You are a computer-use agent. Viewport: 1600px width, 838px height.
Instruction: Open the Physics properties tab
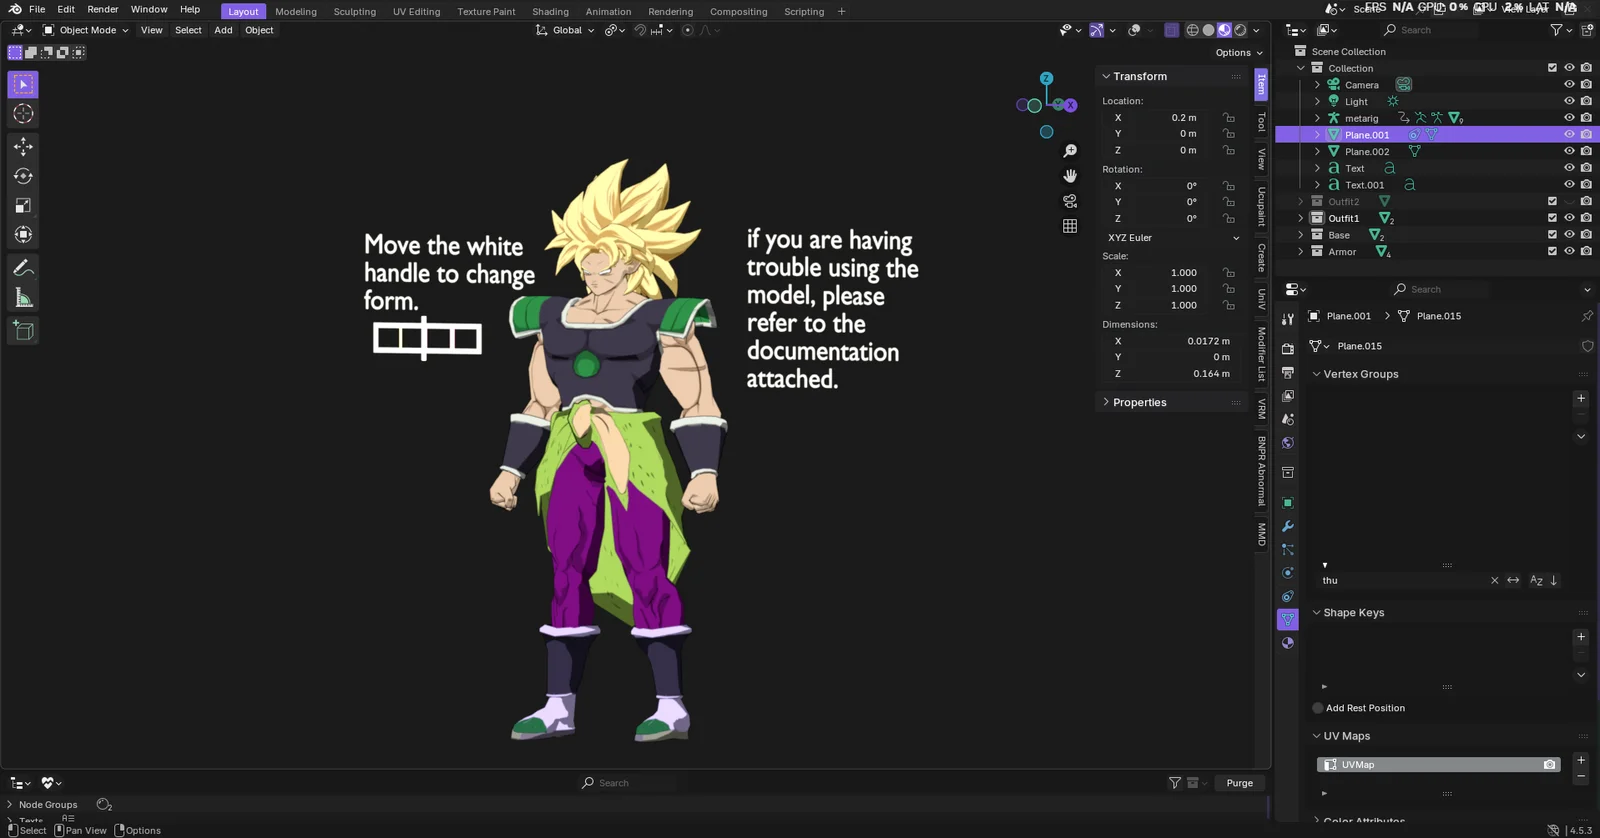point(1288,573)
